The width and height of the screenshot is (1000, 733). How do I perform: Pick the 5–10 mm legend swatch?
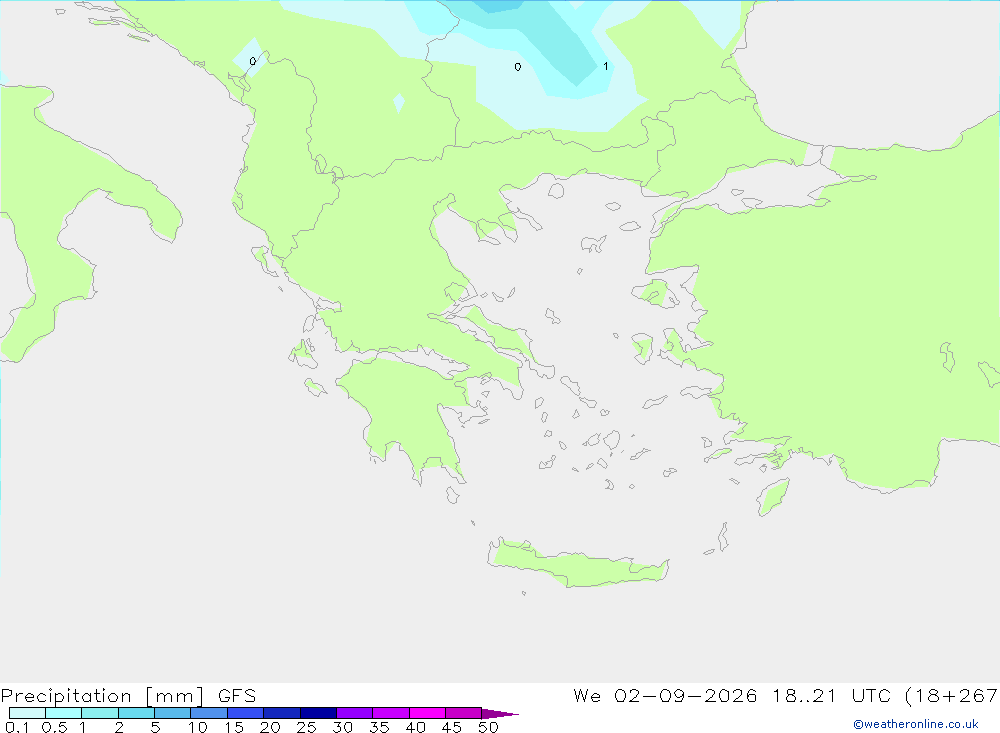pos(173,713)
